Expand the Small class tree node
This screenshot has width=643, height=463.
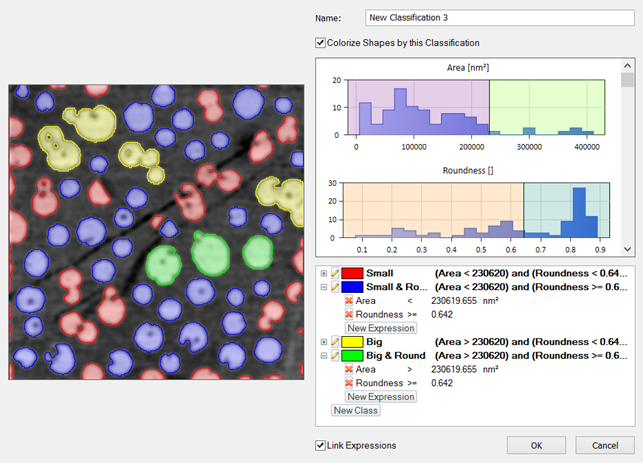coord(324,273)
